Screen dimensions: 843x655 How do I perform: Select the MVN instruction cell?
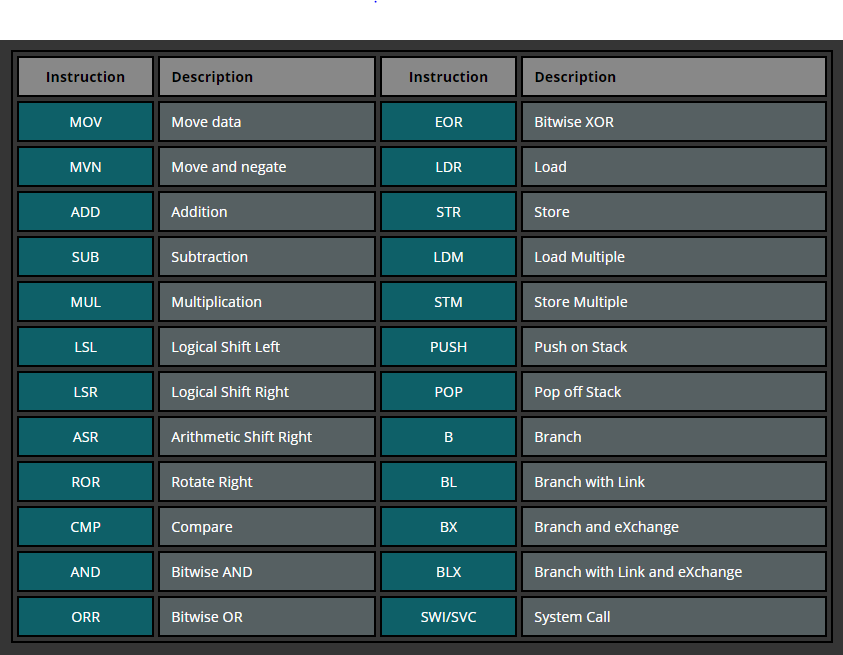click(x=85, y=167)
